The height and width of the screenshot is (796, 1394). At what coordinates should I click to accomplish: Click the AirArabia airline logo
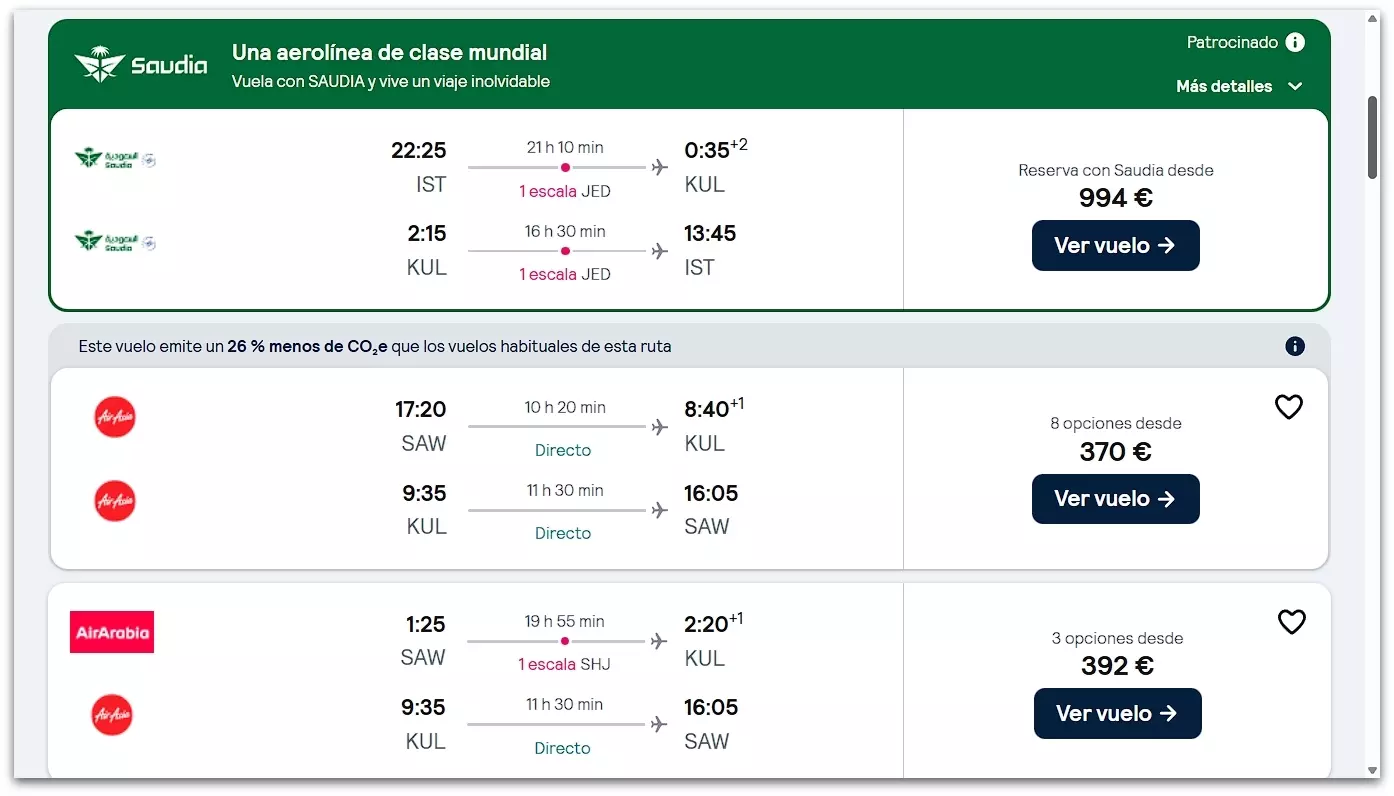(112, 632)
